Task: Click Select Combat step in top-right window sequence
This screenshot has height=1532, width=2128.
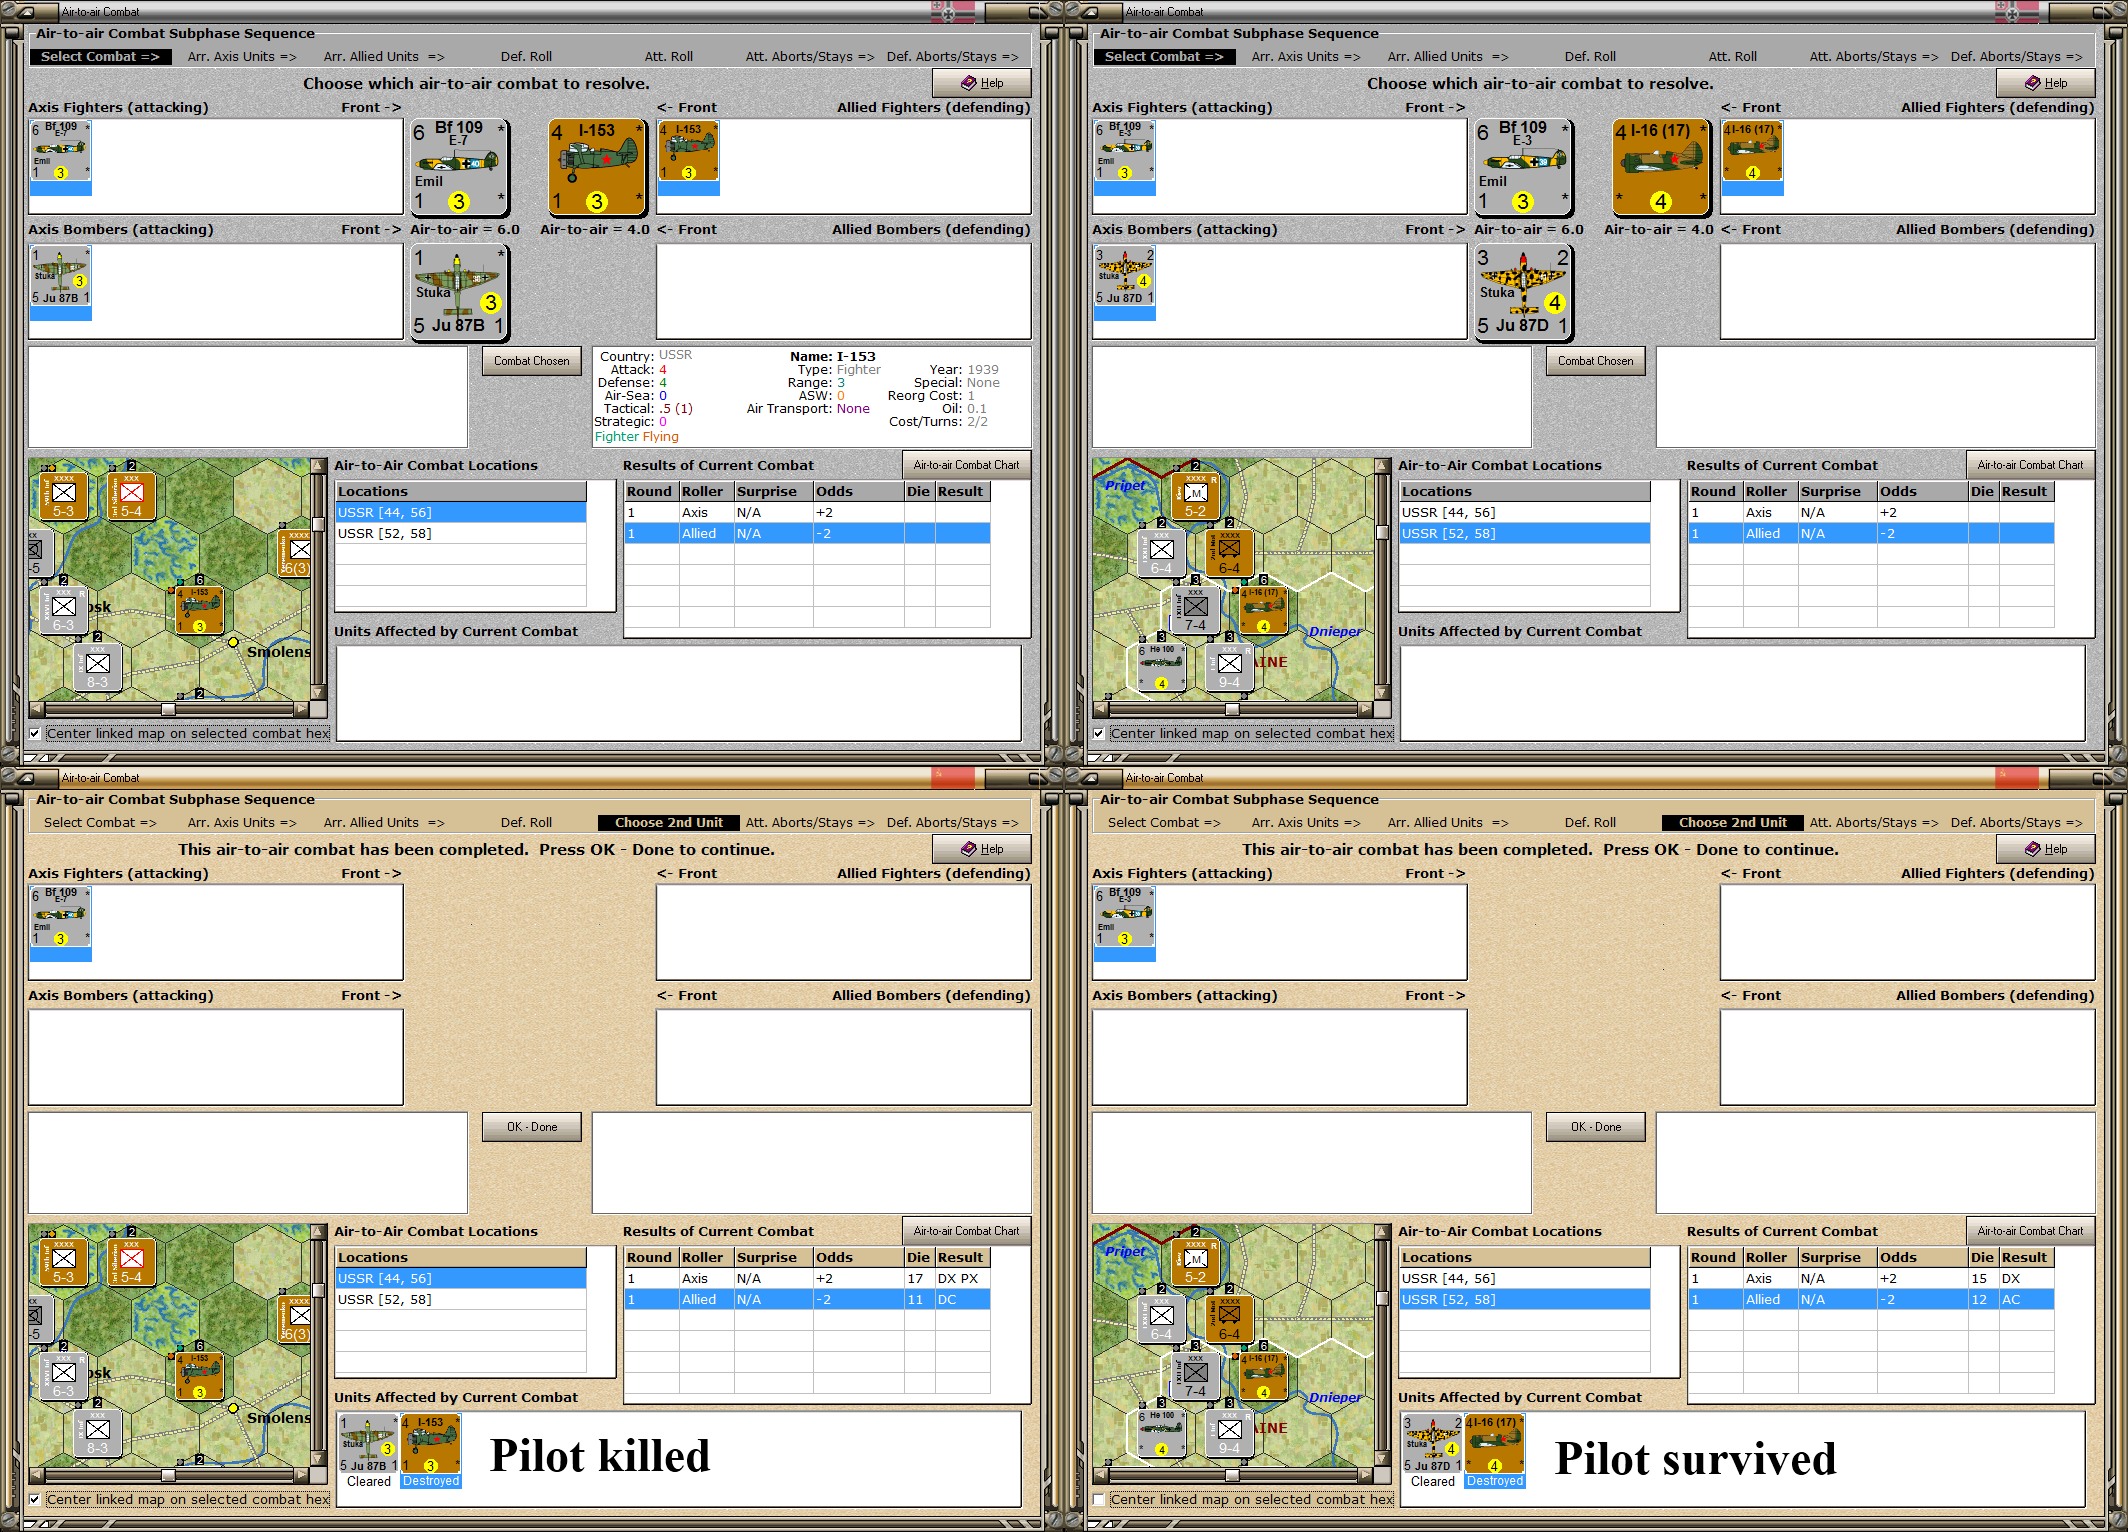Action: click(x=1164, y=56)
